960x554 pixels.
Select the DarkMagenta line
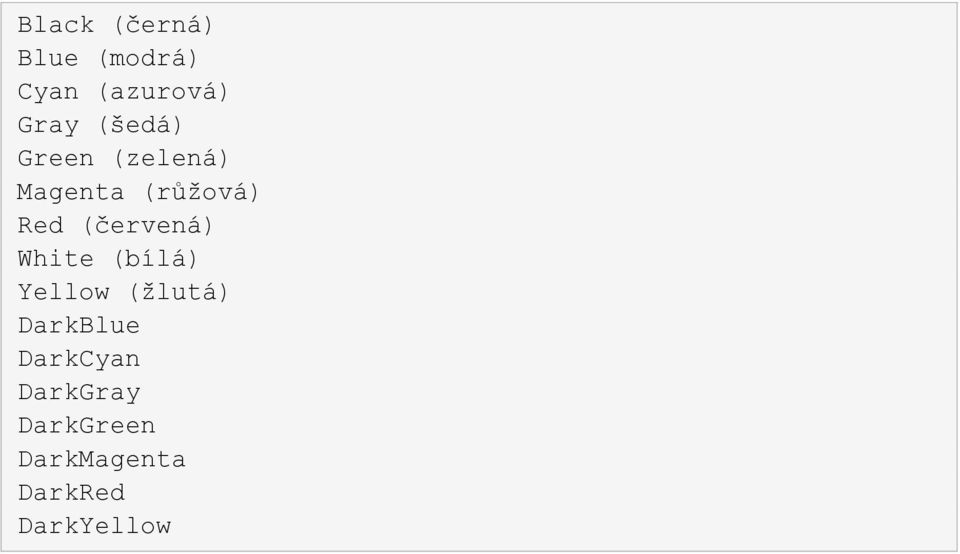102,459
